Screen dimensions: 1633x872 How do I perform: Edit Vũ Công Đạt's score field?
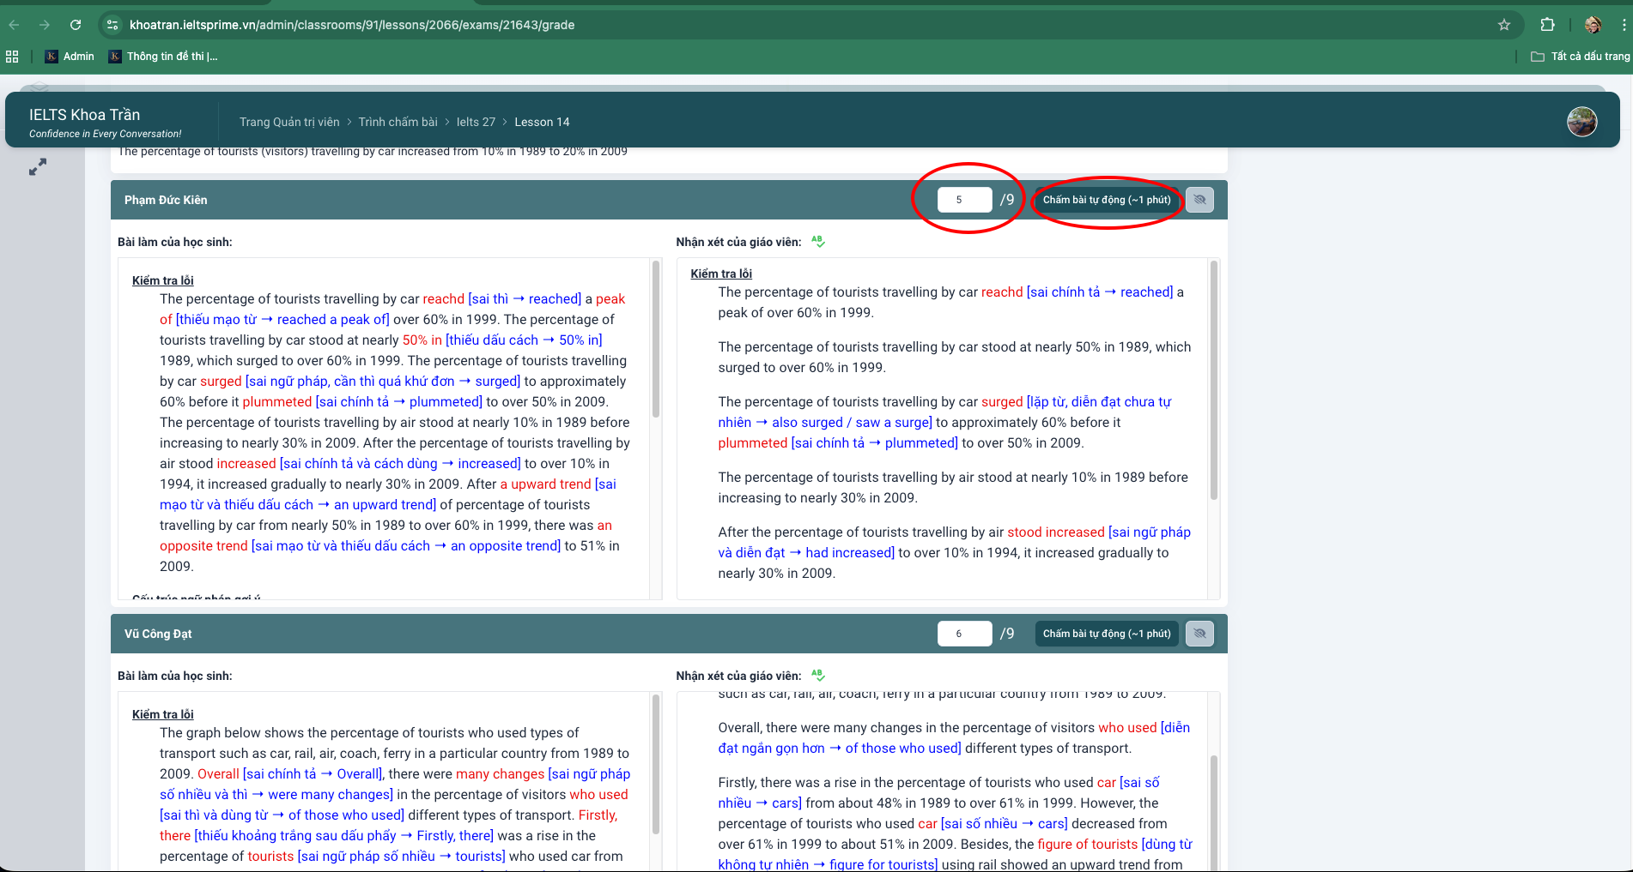click(964, 634)
